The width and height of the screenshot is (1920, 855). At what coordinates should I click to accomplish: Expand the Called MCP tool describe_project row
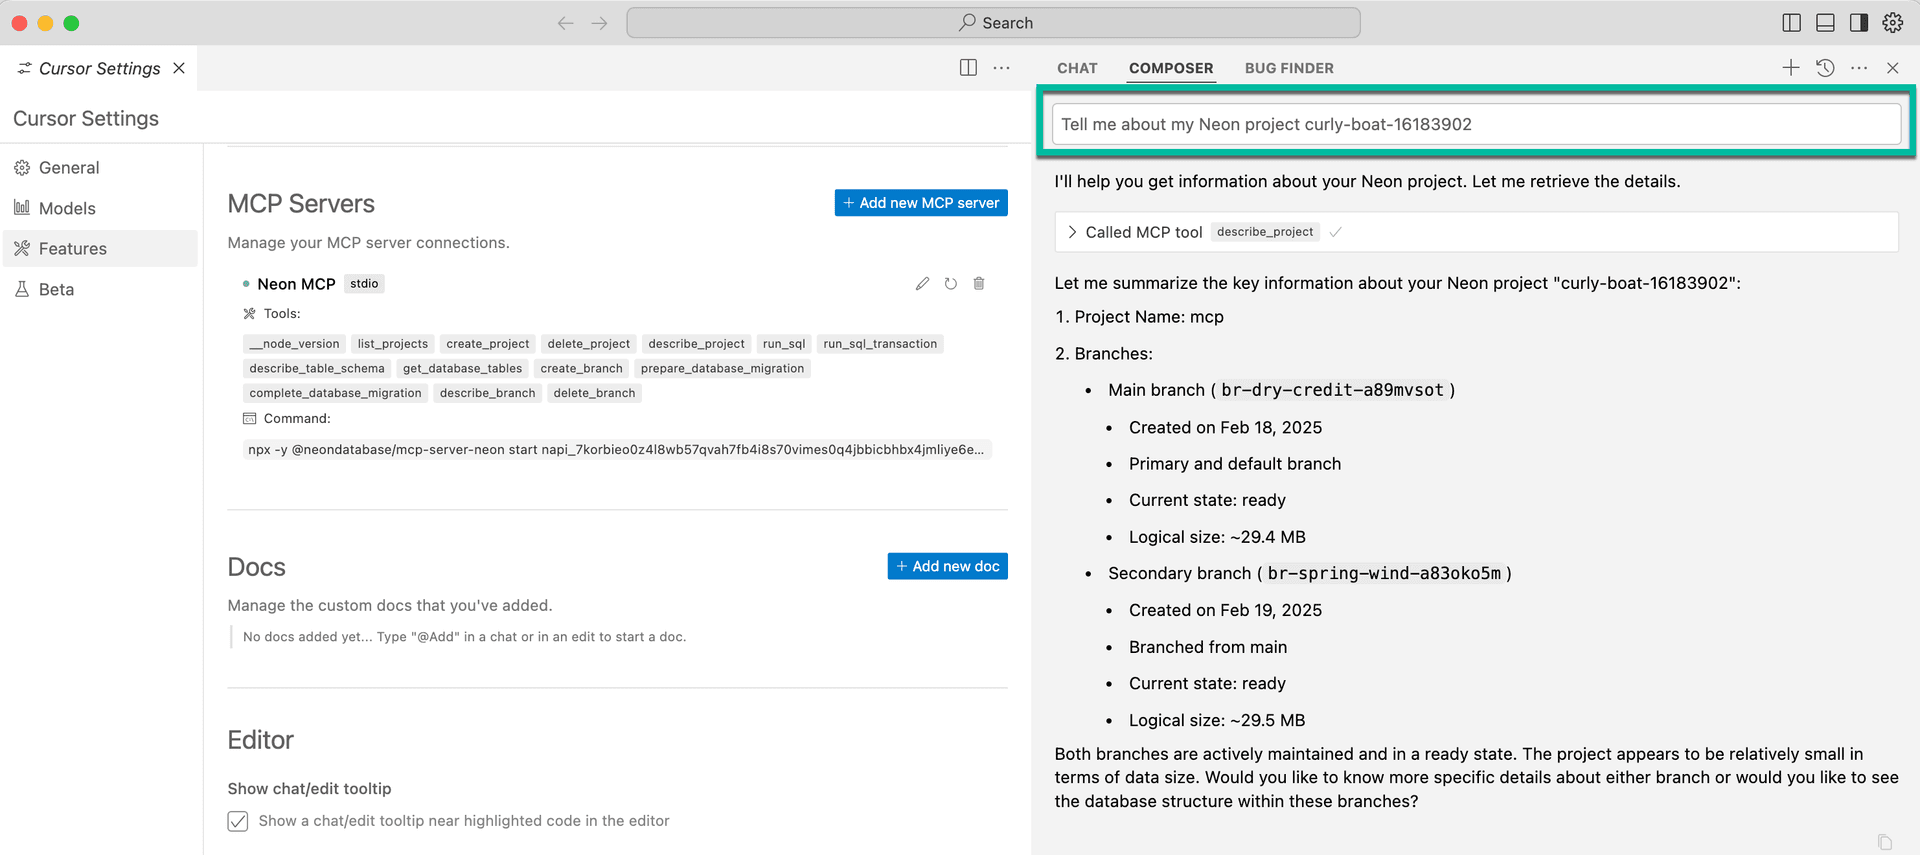pyautogui.click(x=1073, y=232)
